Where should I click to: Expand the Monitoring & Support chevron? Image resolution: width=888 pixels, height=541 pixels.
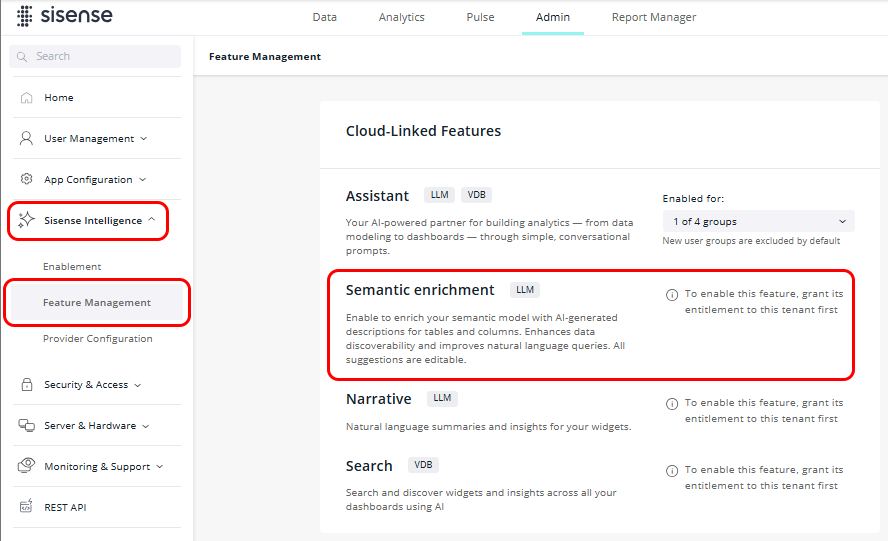[x=160, y=466]
